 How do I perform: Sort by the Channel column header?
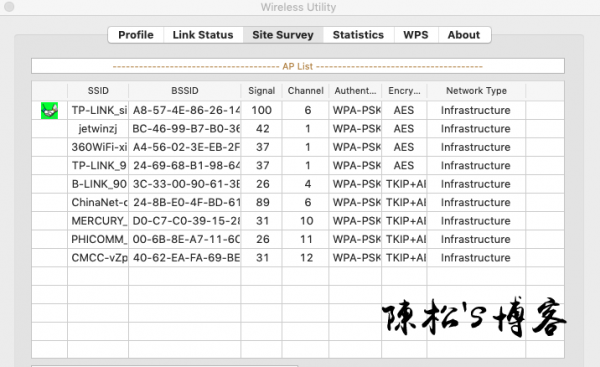click(305, 91)
